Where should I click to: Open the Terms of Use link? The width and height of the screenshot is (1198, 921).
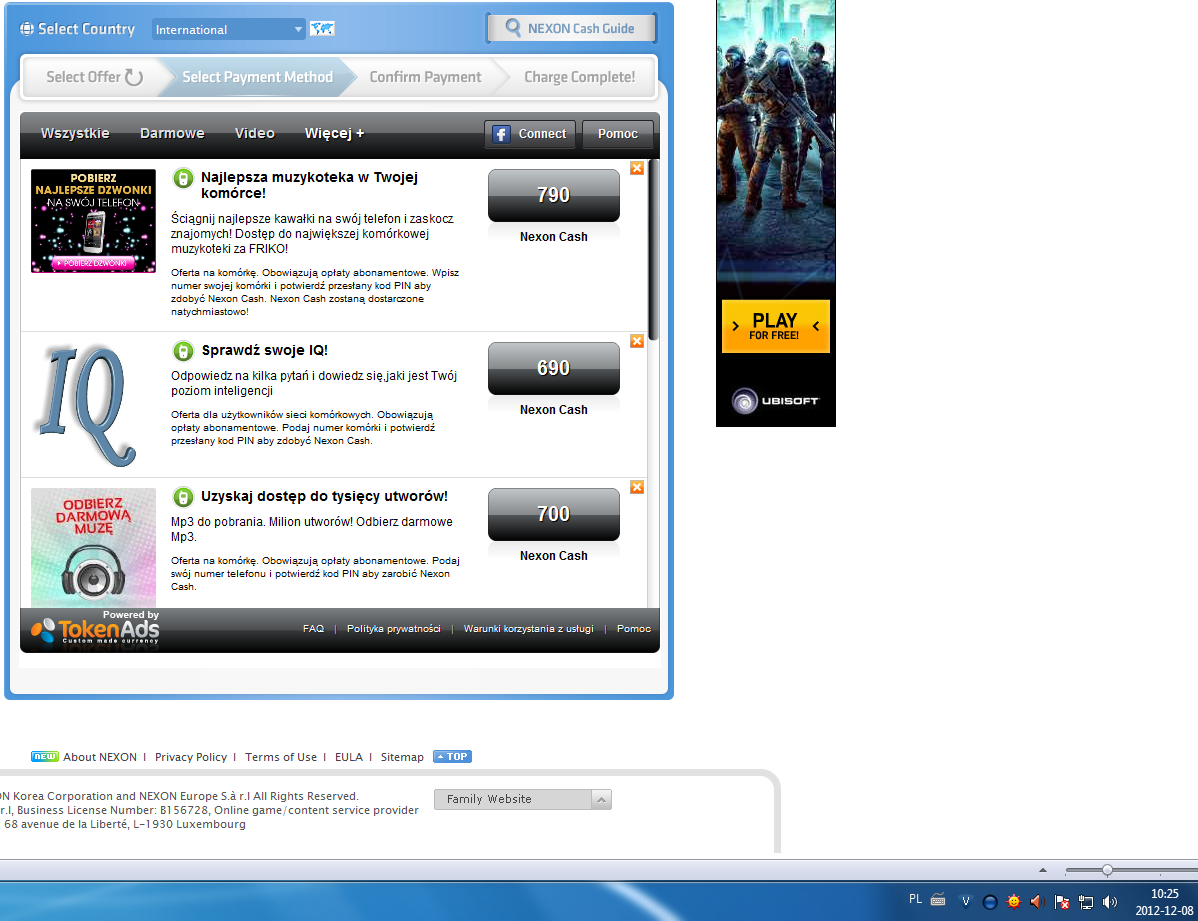(x=280, y=757)
